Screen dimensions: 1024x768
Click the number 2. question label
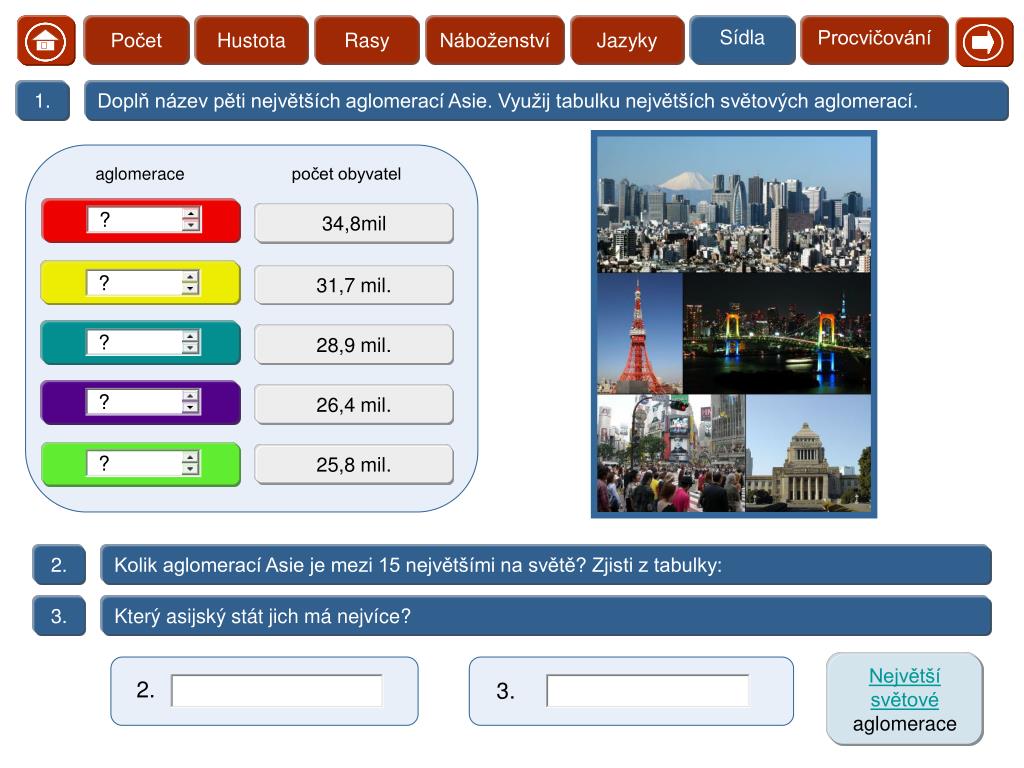click(59, 564)
